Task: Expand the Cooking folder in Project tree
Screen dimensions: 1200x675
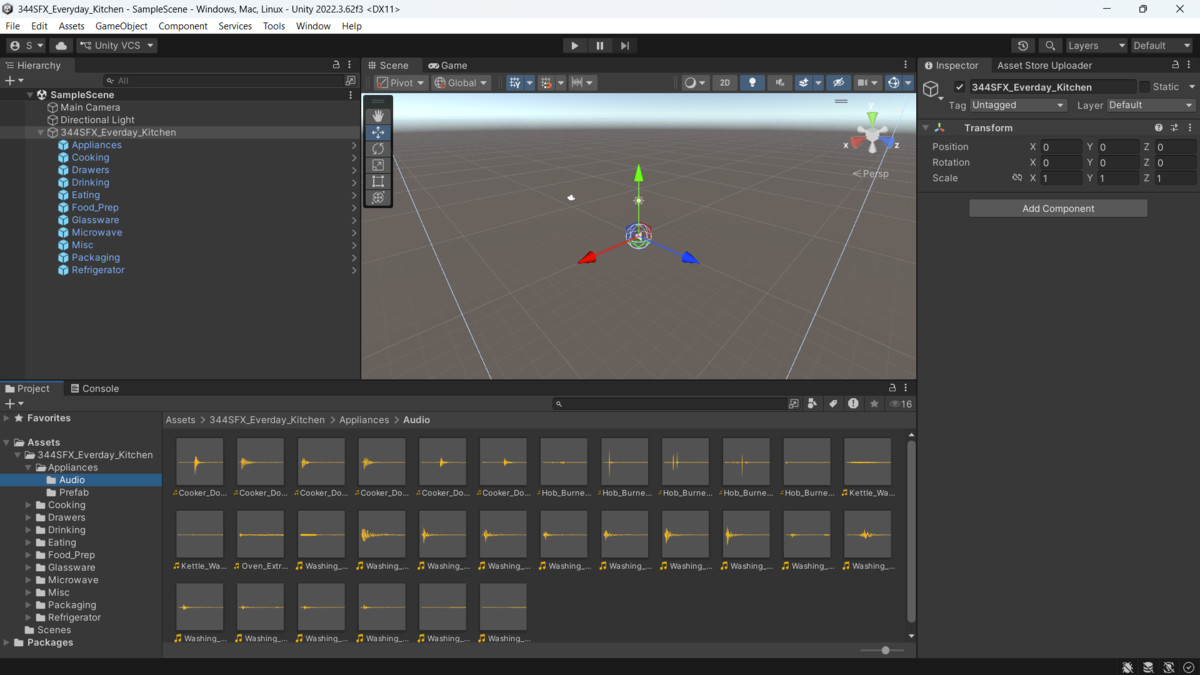Action: 28,505
